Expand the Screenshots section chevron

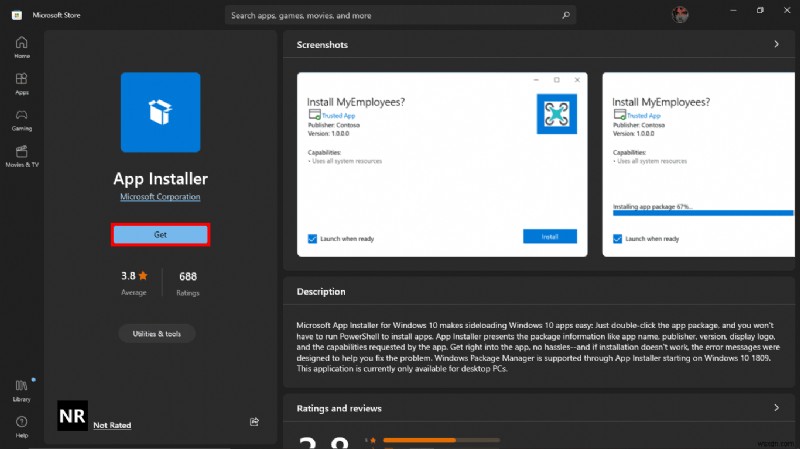click(x=777, y=44)
